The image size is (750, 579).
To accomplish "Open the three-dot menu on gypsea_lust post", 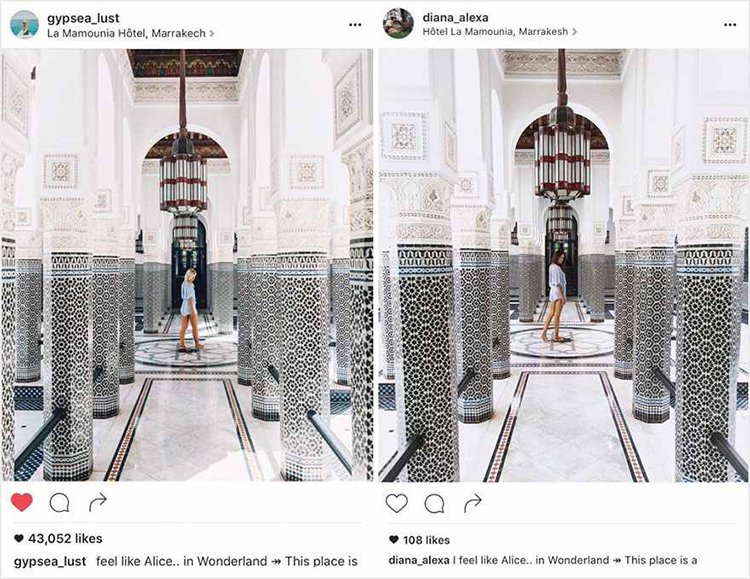I will point(355,25).
